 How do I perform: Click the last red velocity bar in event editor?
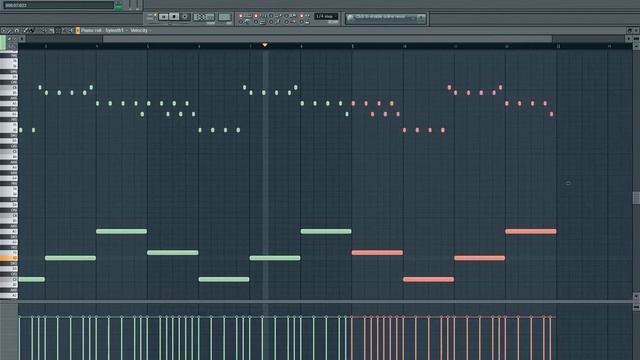pos(551,337)
